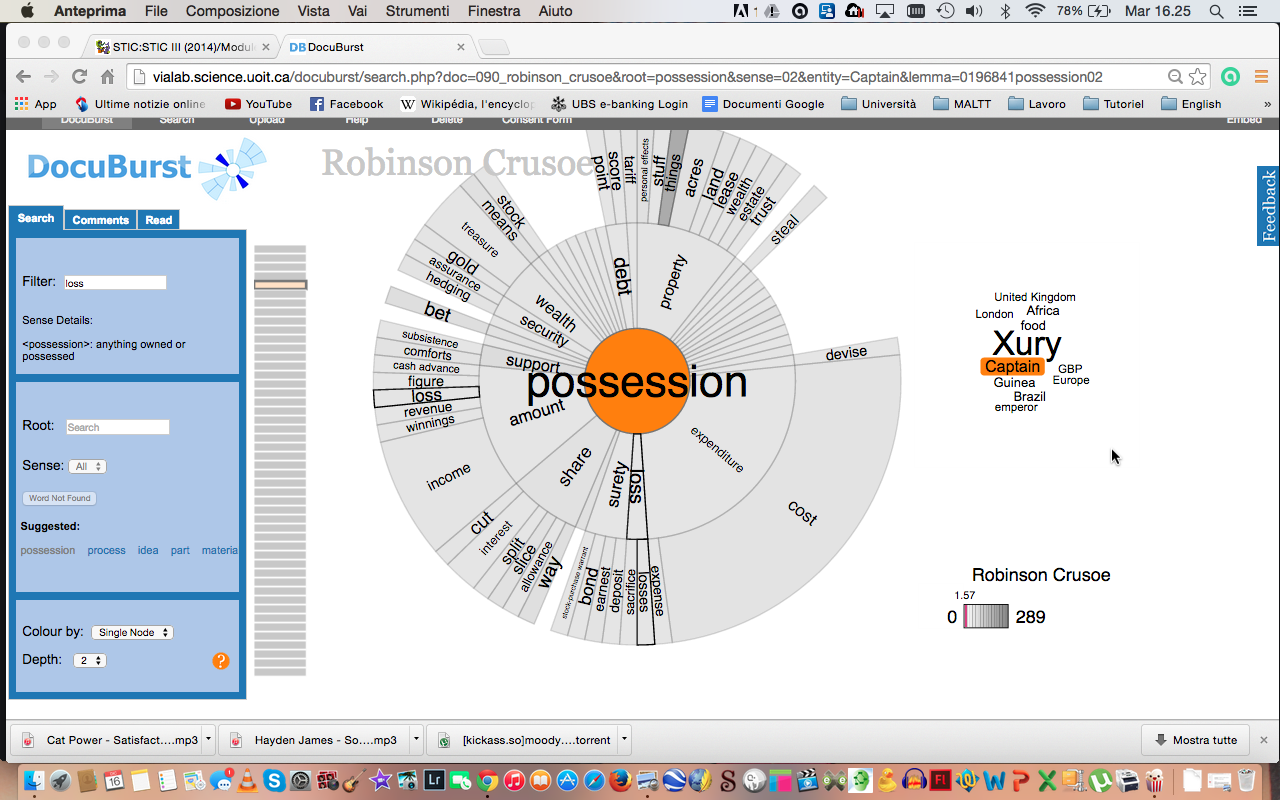The image size is (1280, 800).
Task: Open Spotlight search in the menu bar
Action: click(1216, 11)
